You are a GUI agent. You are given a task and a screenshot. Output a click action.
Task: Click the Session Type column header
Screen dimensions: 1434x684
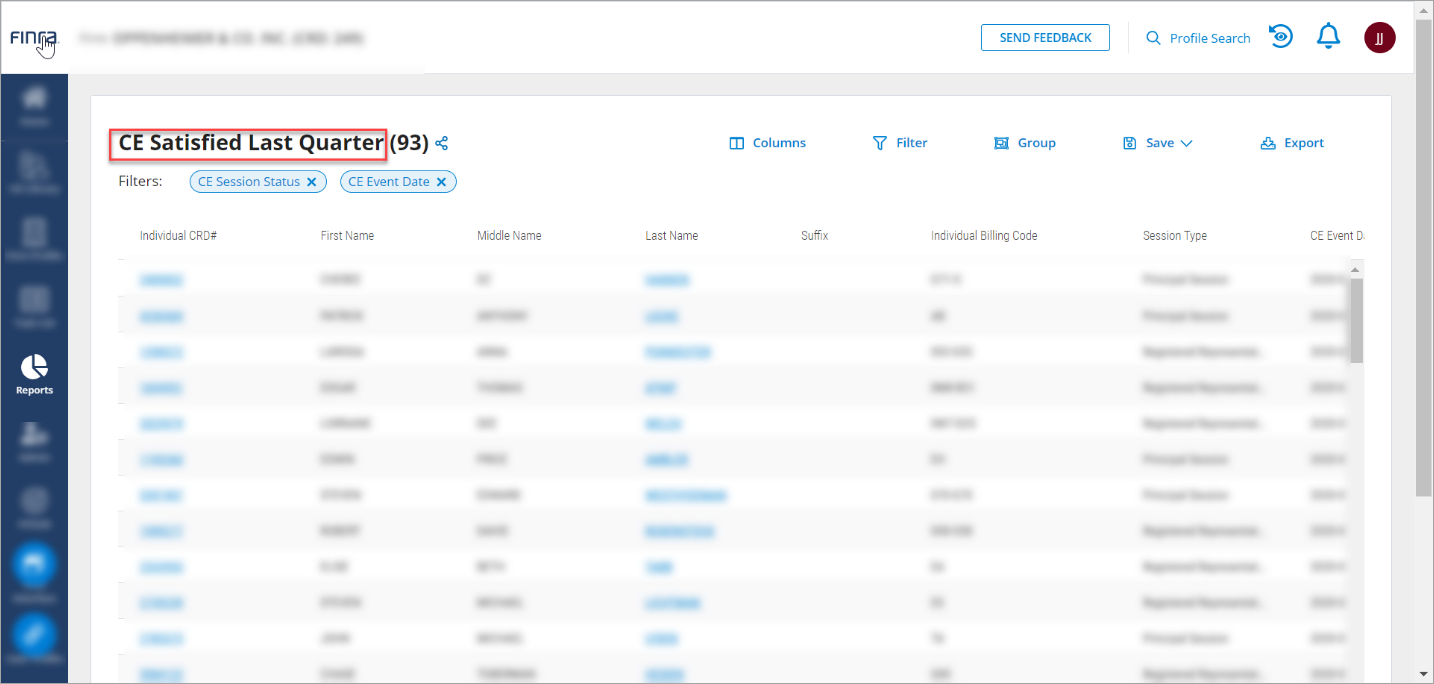point(1174,236)
